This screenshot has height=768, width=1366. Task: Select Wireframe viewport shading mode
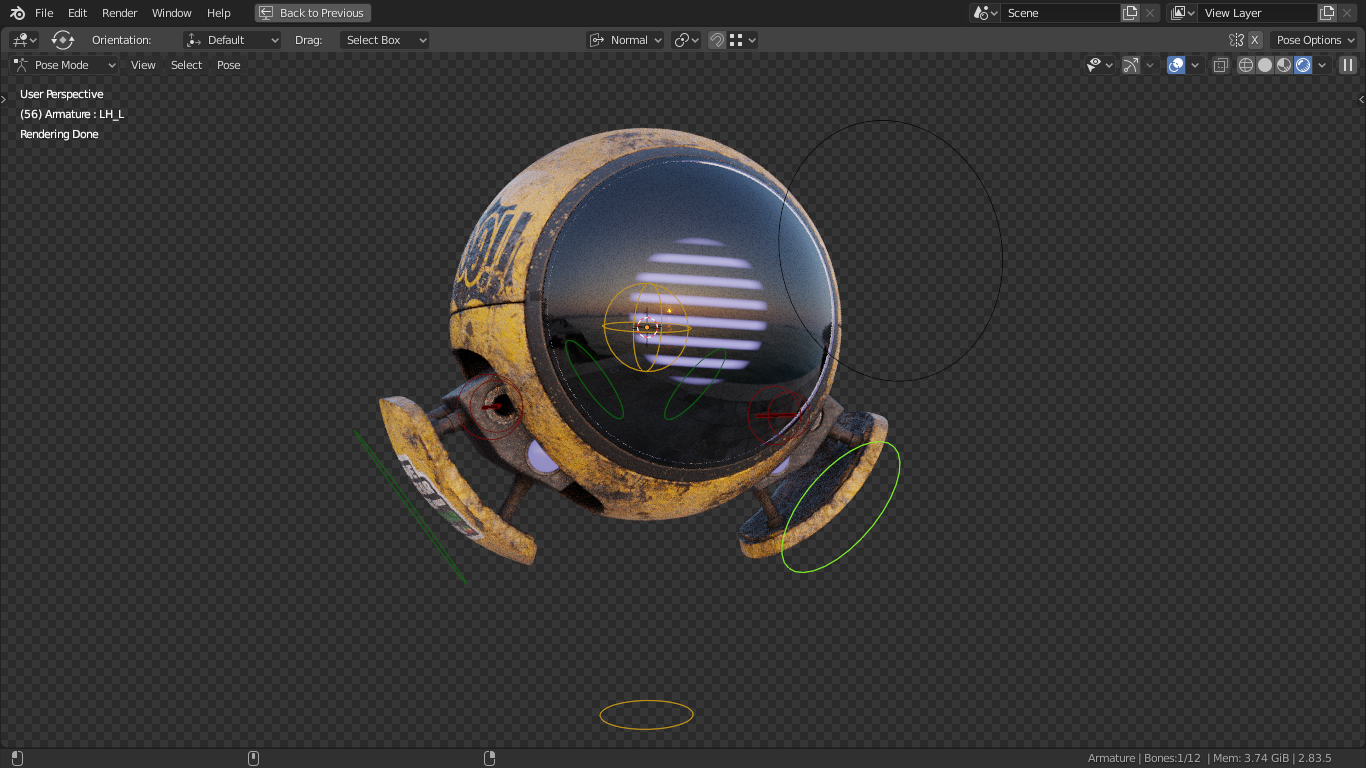coord(1246,65)
